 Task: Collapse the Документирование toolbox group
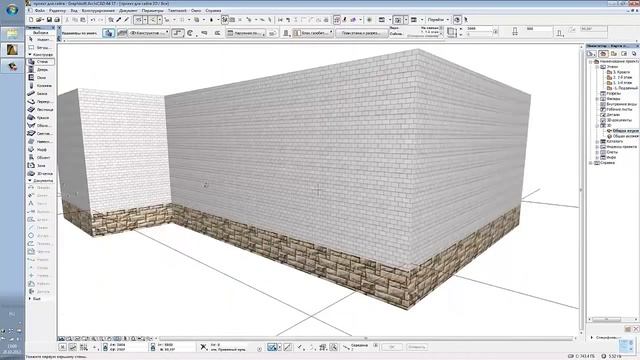coord(29,180)
